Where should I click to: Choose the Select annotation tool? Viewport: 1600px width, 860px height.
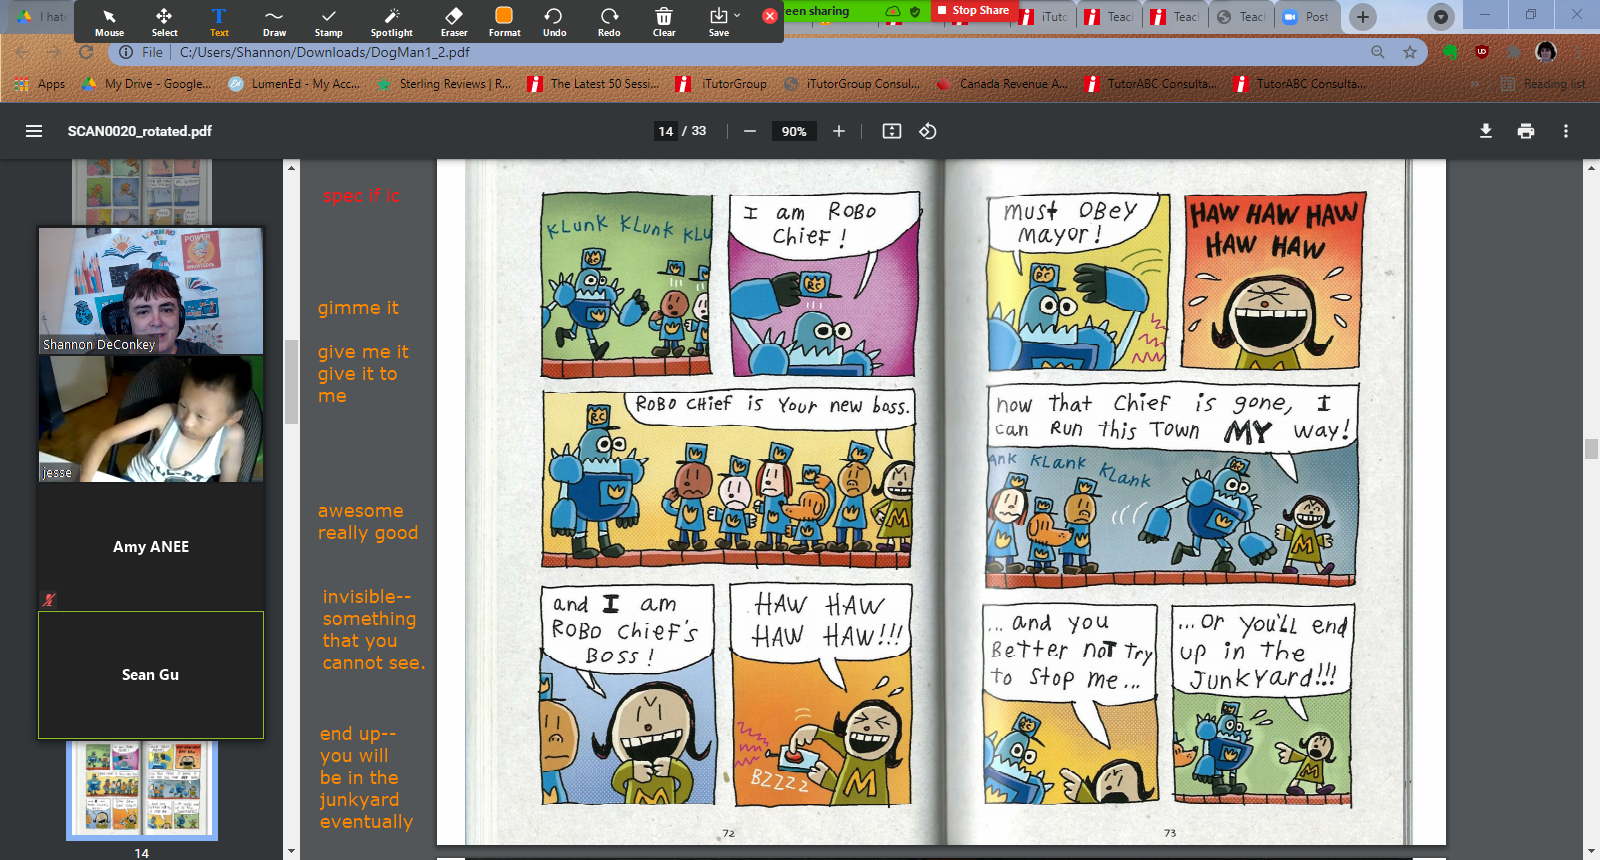tap(164, 21)
